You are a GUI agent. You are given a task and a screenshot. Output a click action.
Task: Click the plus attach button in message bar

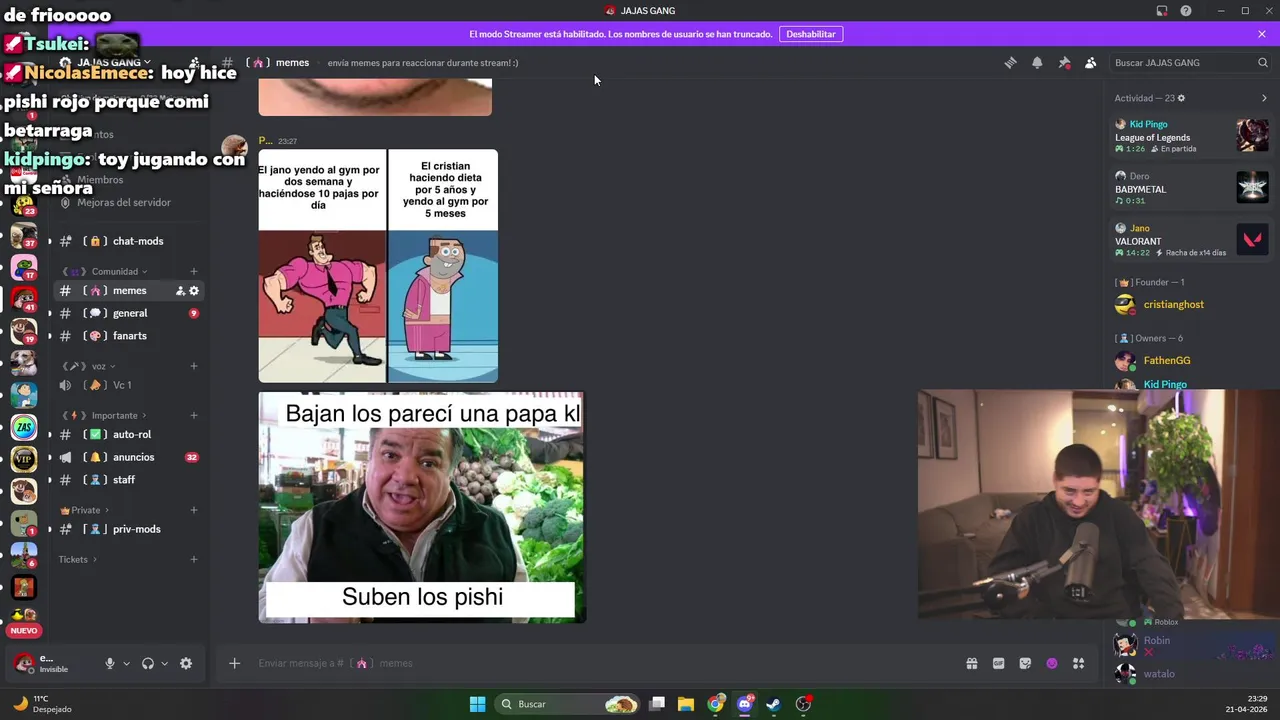pyautogui.click(x=234, y=663)
